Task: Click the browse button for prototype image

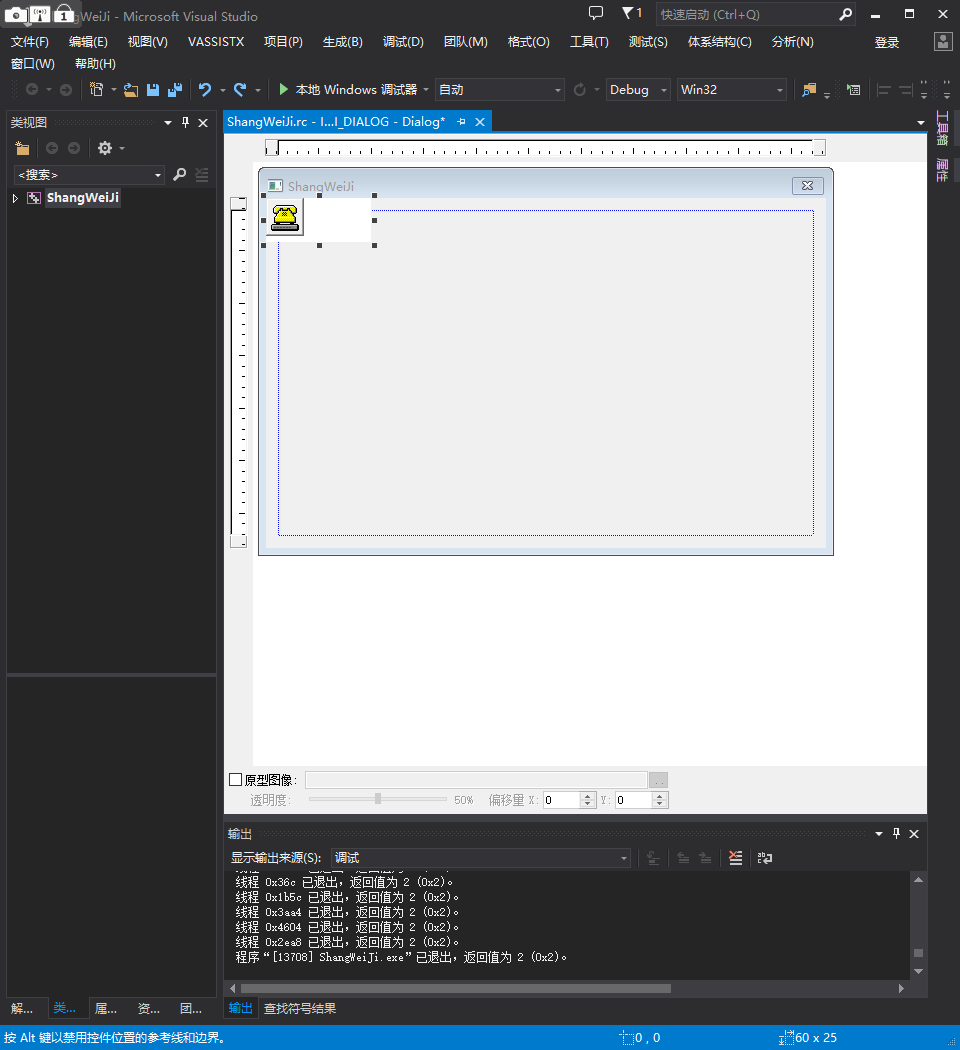Action: point(659,780)
